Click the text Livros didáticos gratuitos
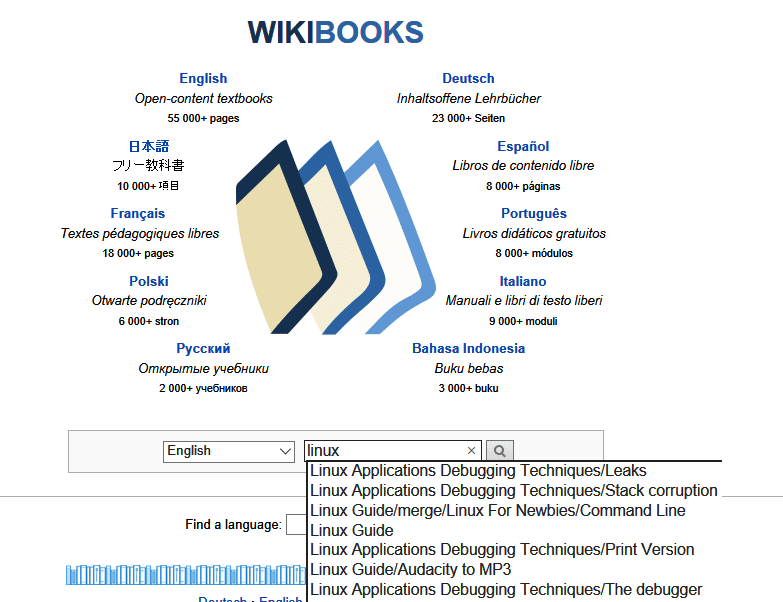This screenshot has height=602, width=783. [534, 234]
